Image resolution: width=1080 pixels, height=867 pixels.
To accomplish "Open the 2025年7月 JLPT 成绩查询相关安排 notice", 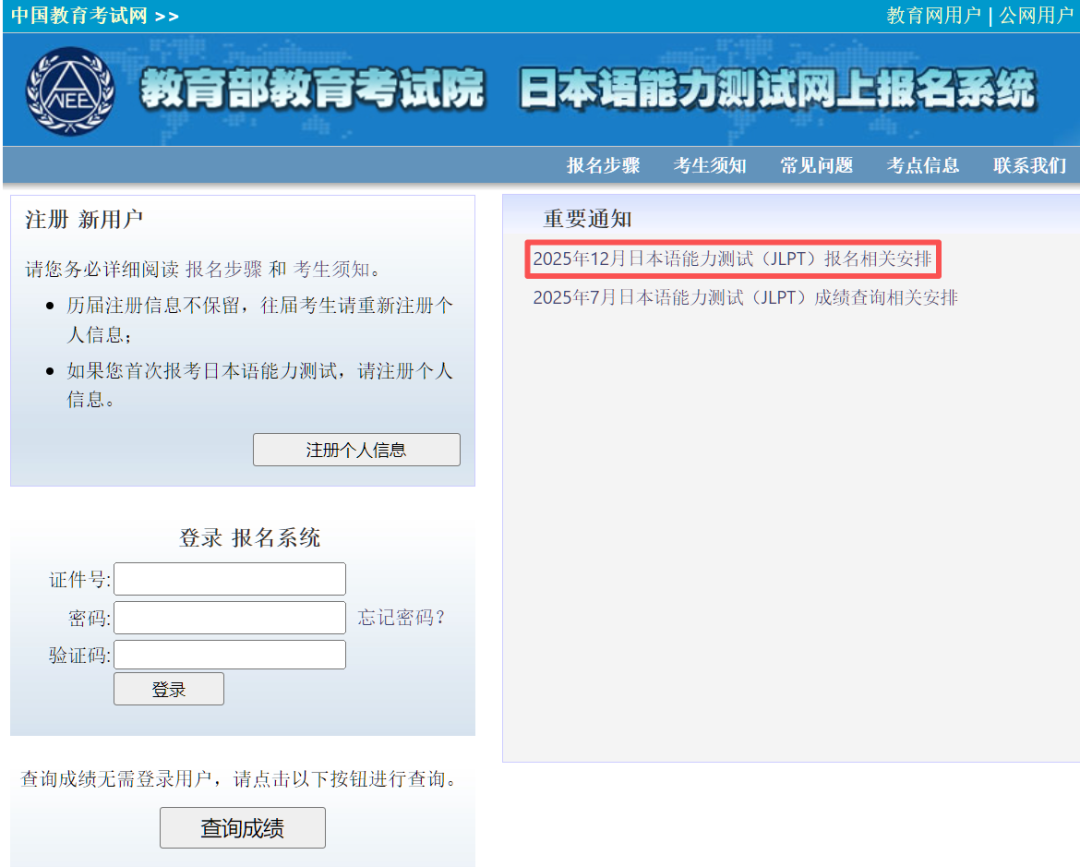I will pos(745,297).
